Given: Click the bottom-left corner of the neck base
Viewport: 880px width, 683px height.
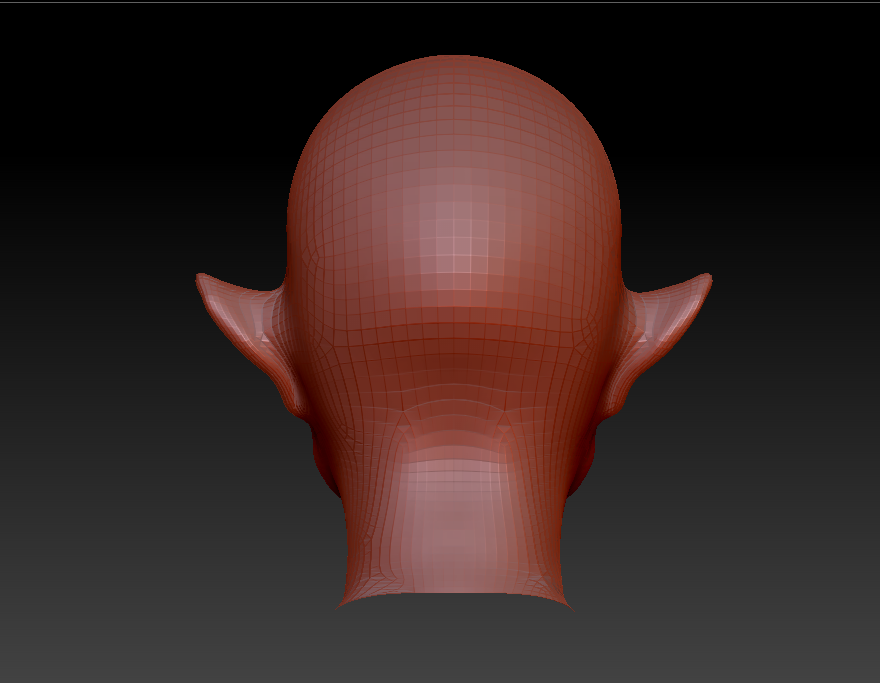Looking at the screenshot, I should (342, 604).
